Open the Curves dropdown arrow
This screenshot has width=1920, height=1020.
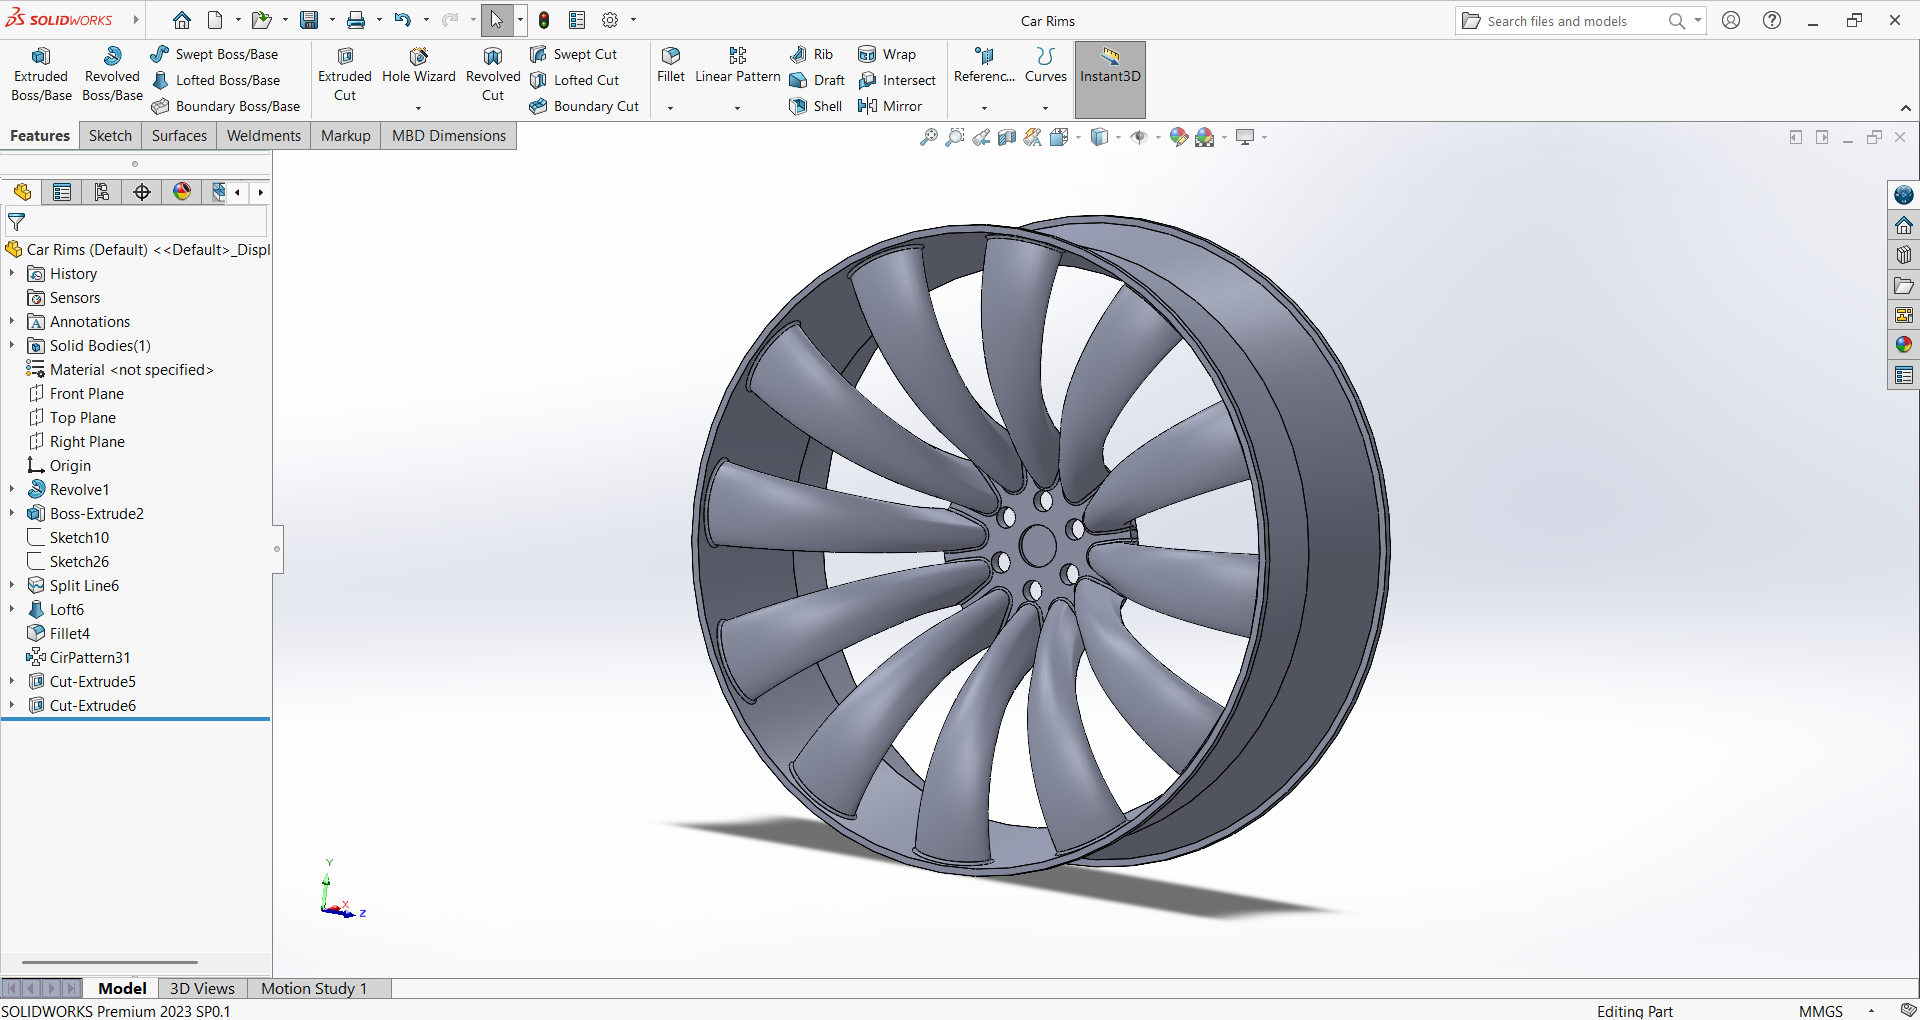1045,108
